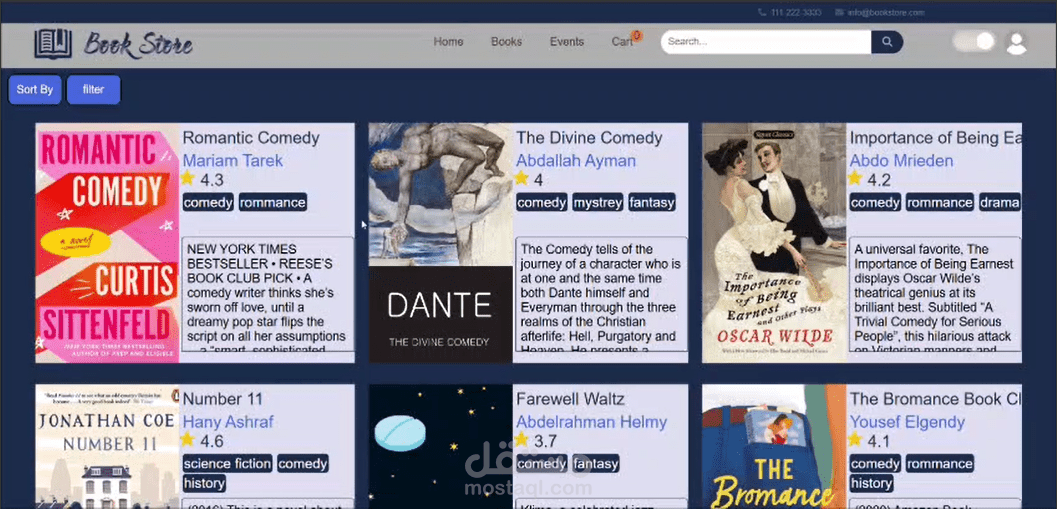The image size is (1057, 509).
Task: Open the Events menu item
Action: tap(567, 42)
